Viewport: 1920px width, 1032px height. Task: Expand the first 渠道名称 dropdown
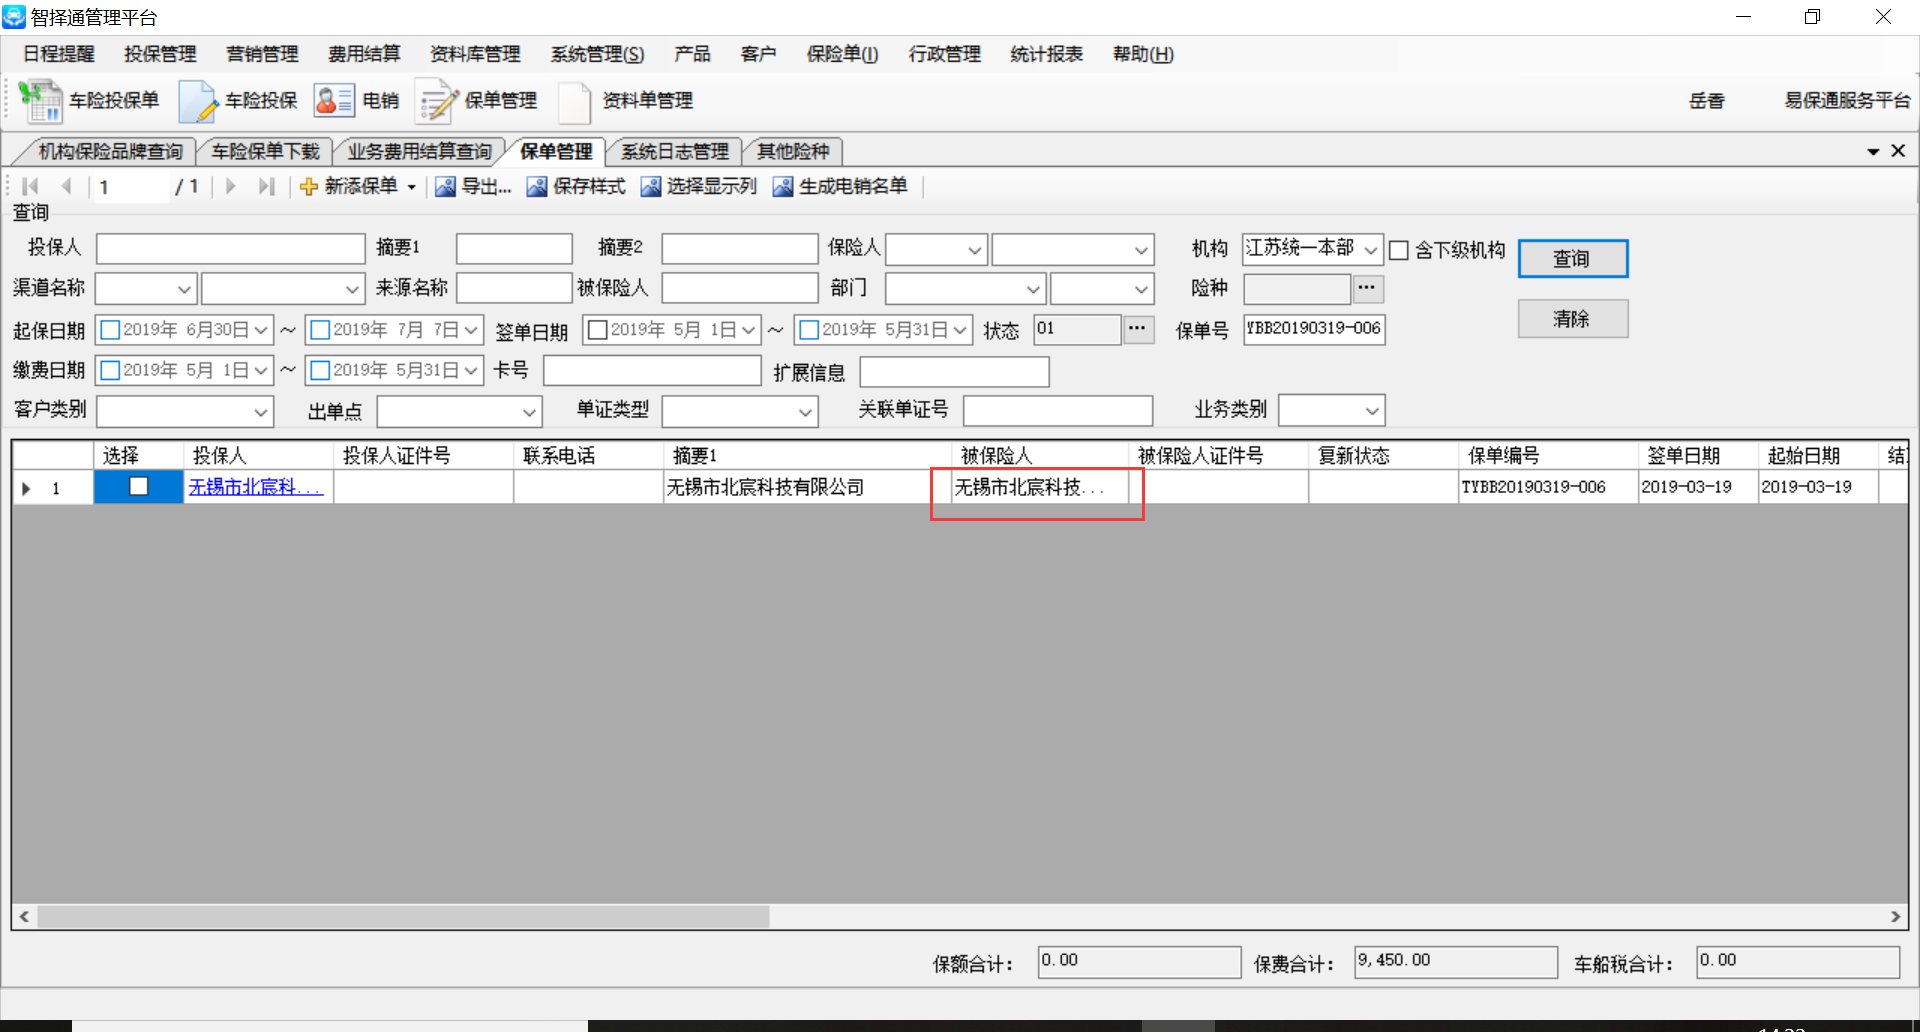coord(184,290)
